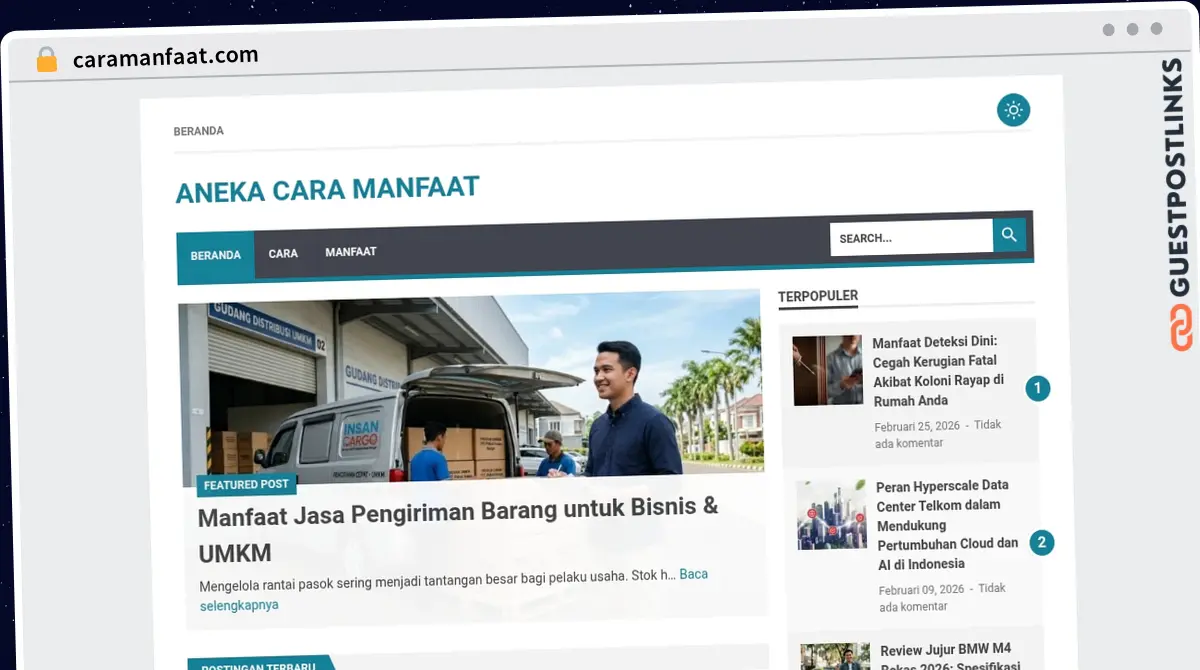Screen dimensions: 1200x670
Task: Open the Manfaat Jasa Pengiriman Barang headline
Action: coord(458,530)
